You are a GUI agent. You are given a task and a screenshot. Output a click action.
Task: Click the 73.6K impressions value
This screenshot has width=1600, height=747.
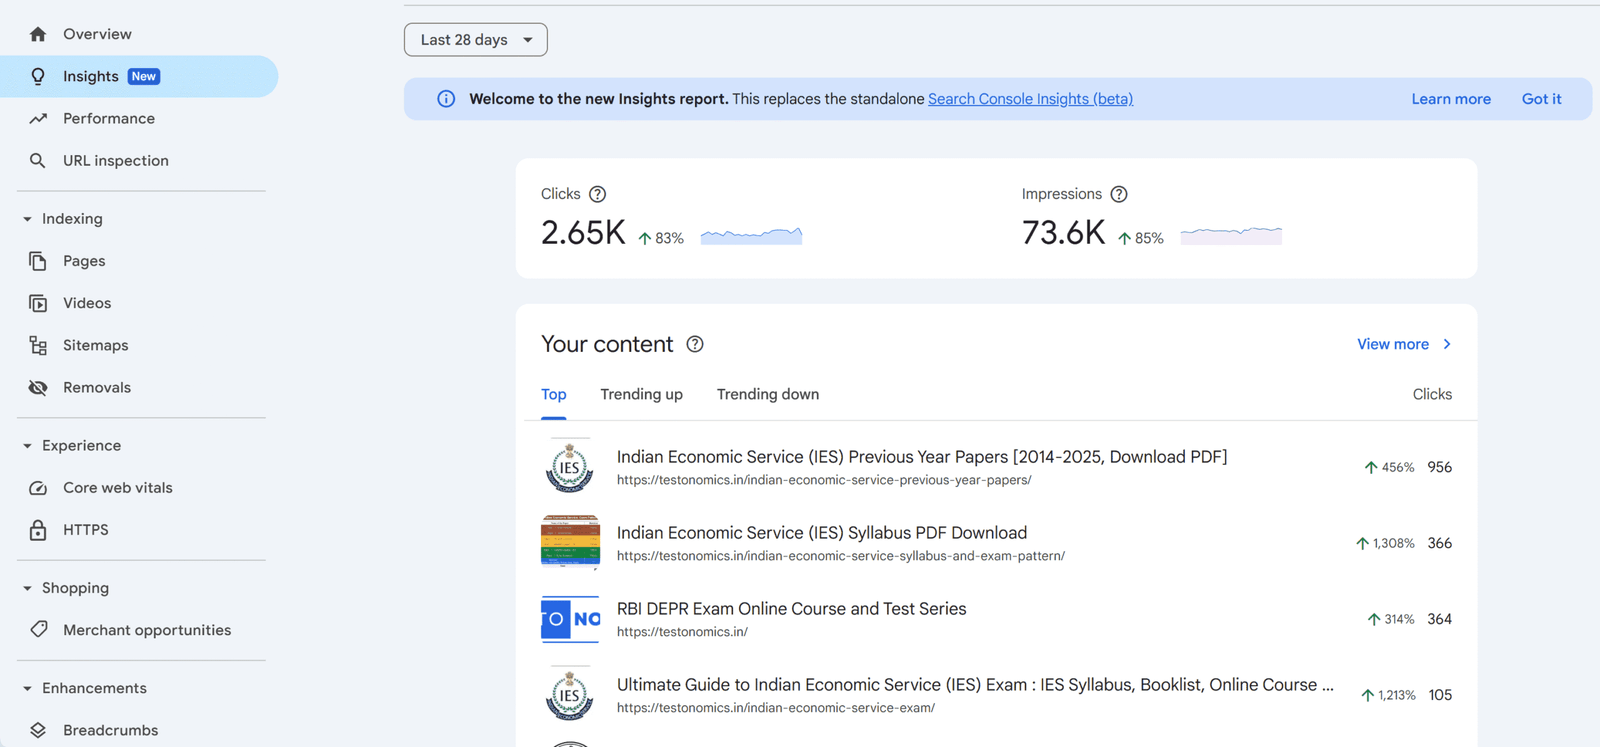tap(1063, 233)
